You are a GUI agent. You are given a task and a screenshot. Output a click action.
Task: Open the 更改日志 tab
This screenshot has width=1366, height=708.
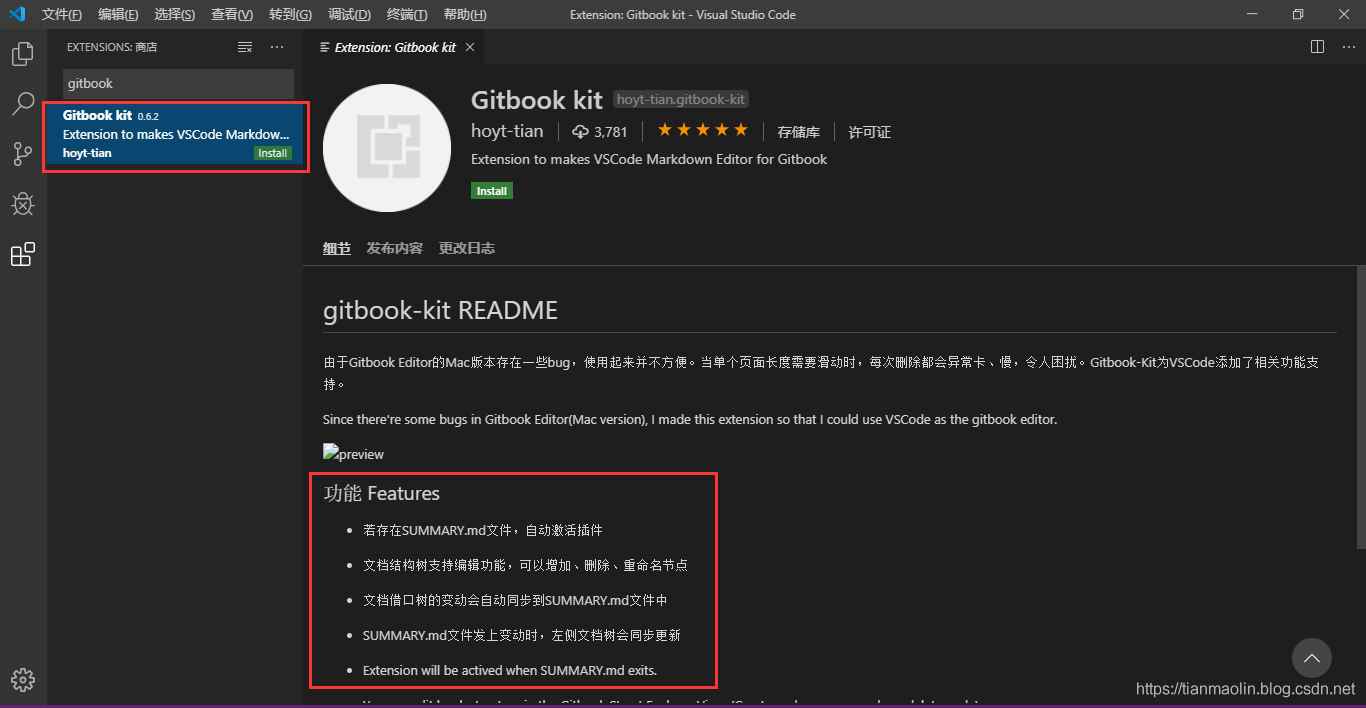466,247
